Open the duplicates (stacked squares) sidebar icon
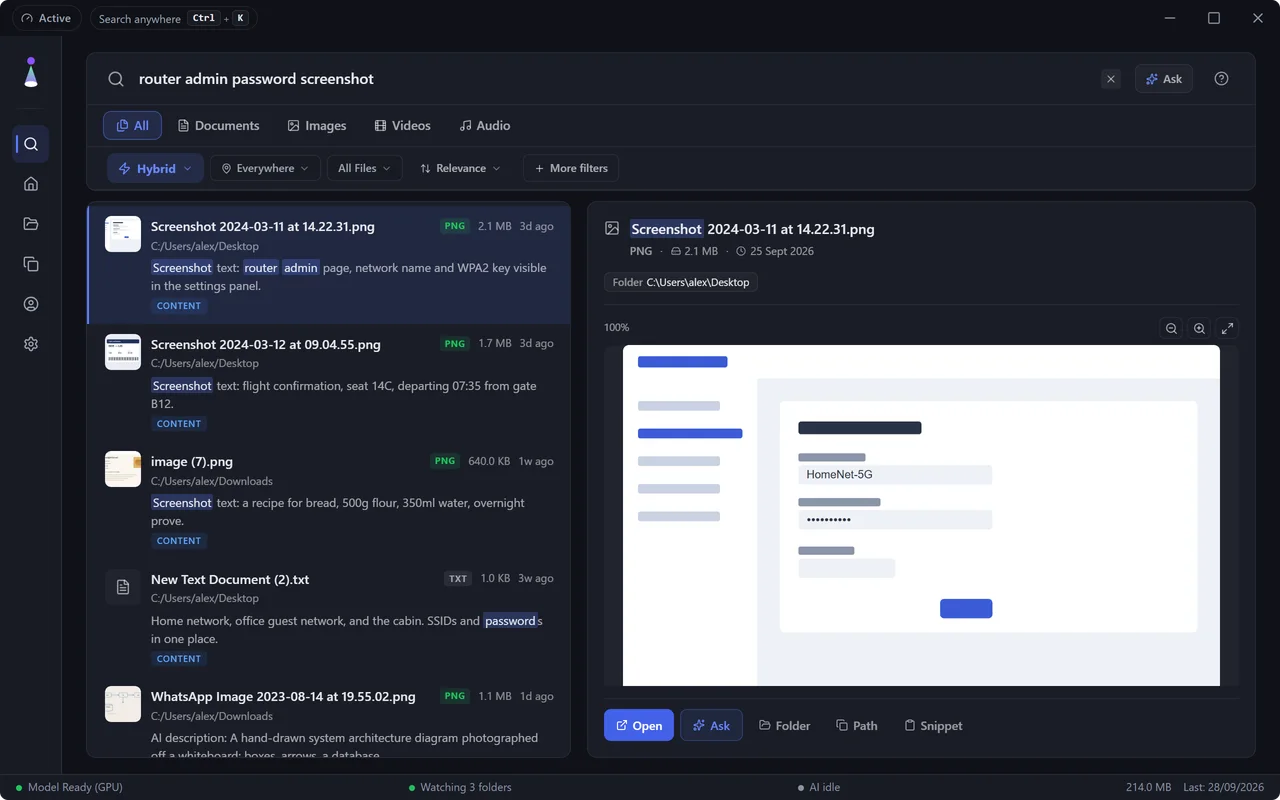Image resolution: width=1280 pixels, height=800 pixels. 31,264
